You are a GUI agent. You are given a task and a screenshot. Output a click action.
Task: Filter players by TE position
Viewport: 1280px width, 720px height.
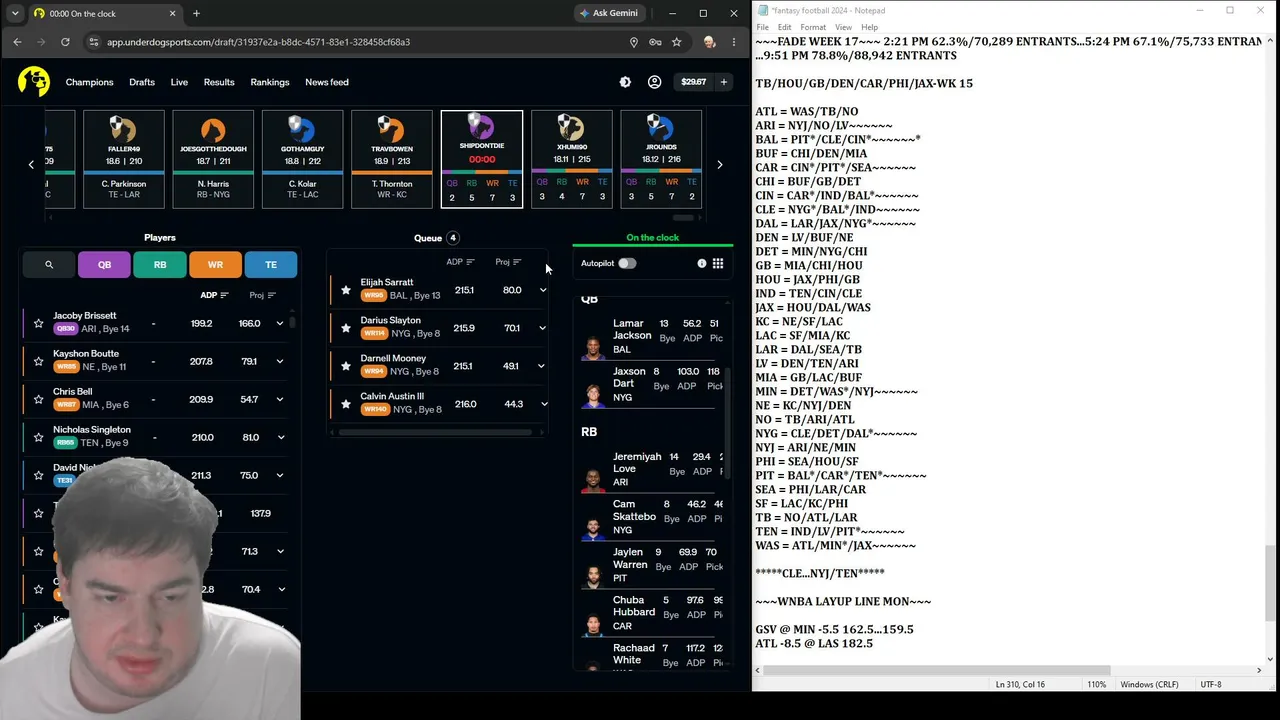click(271, 264)
